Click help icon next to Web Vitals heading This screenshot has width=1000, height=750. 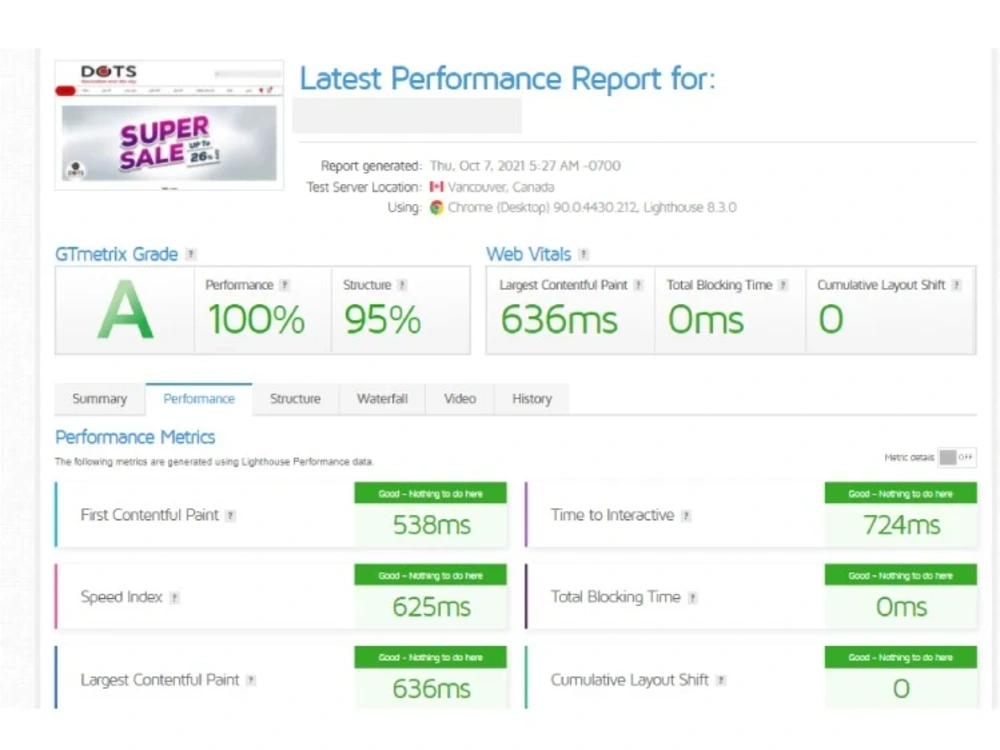point(583,254)
